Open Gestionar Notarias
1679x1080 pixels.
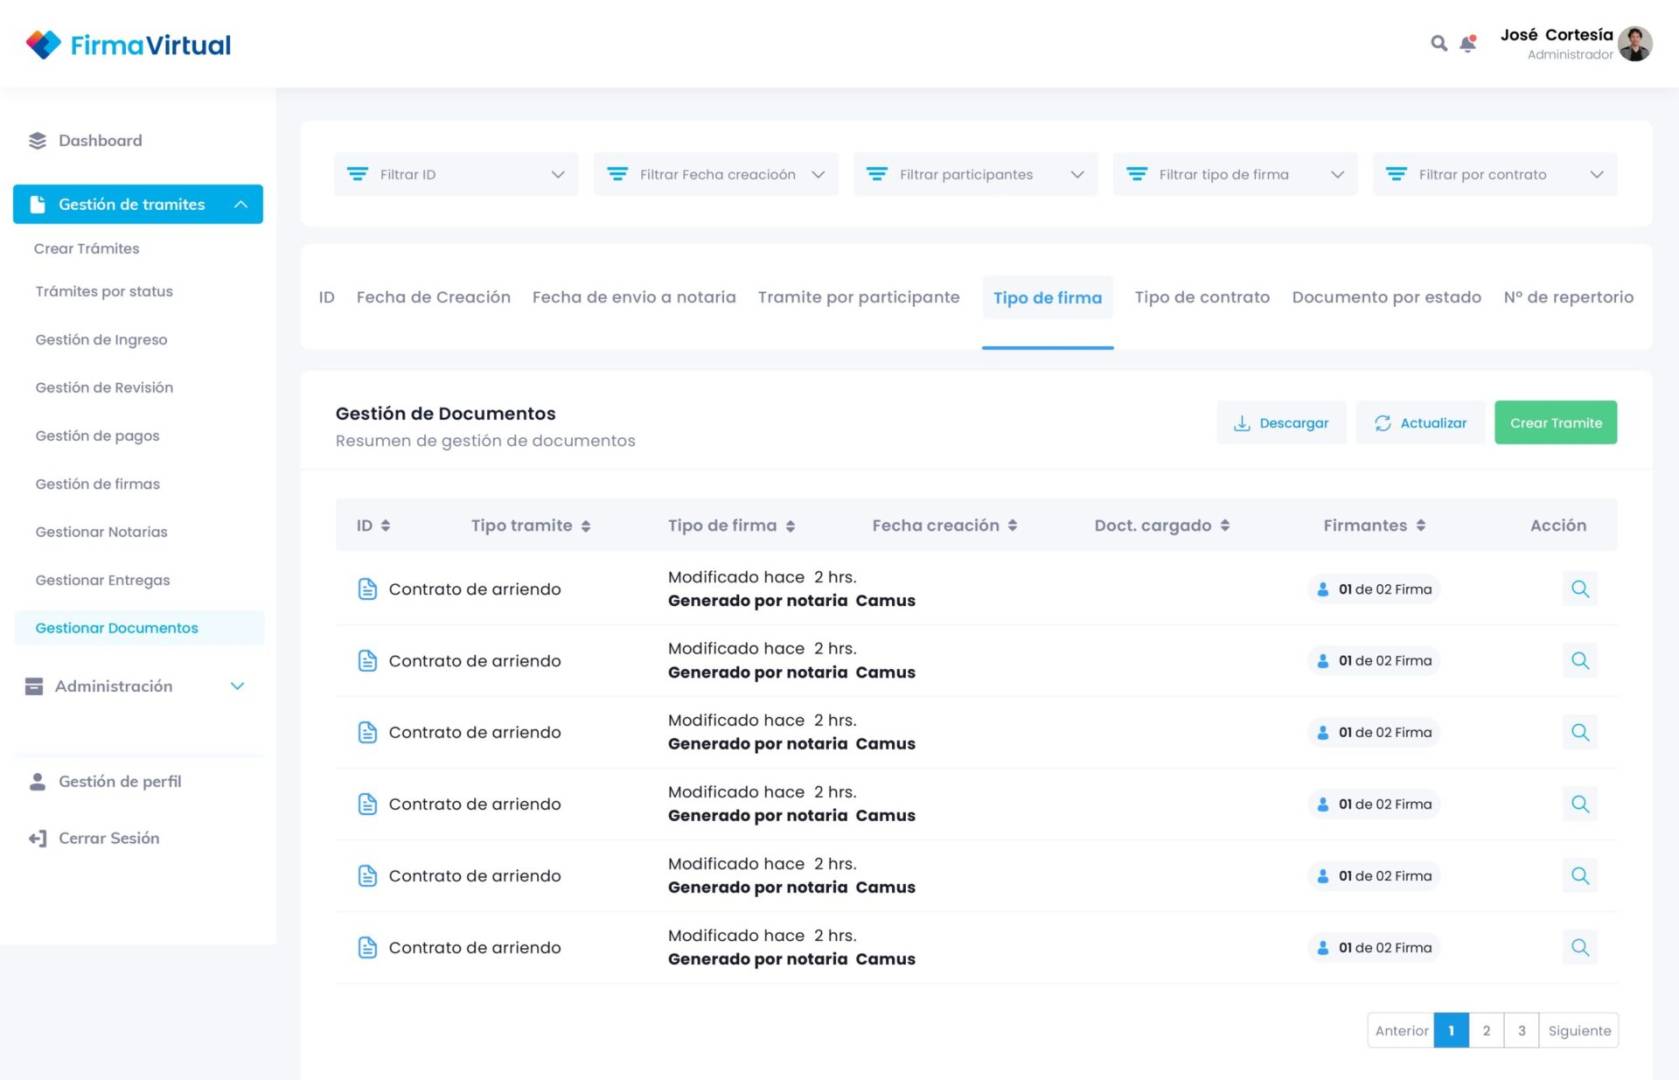pyautogui.click(x=101, y=531)
